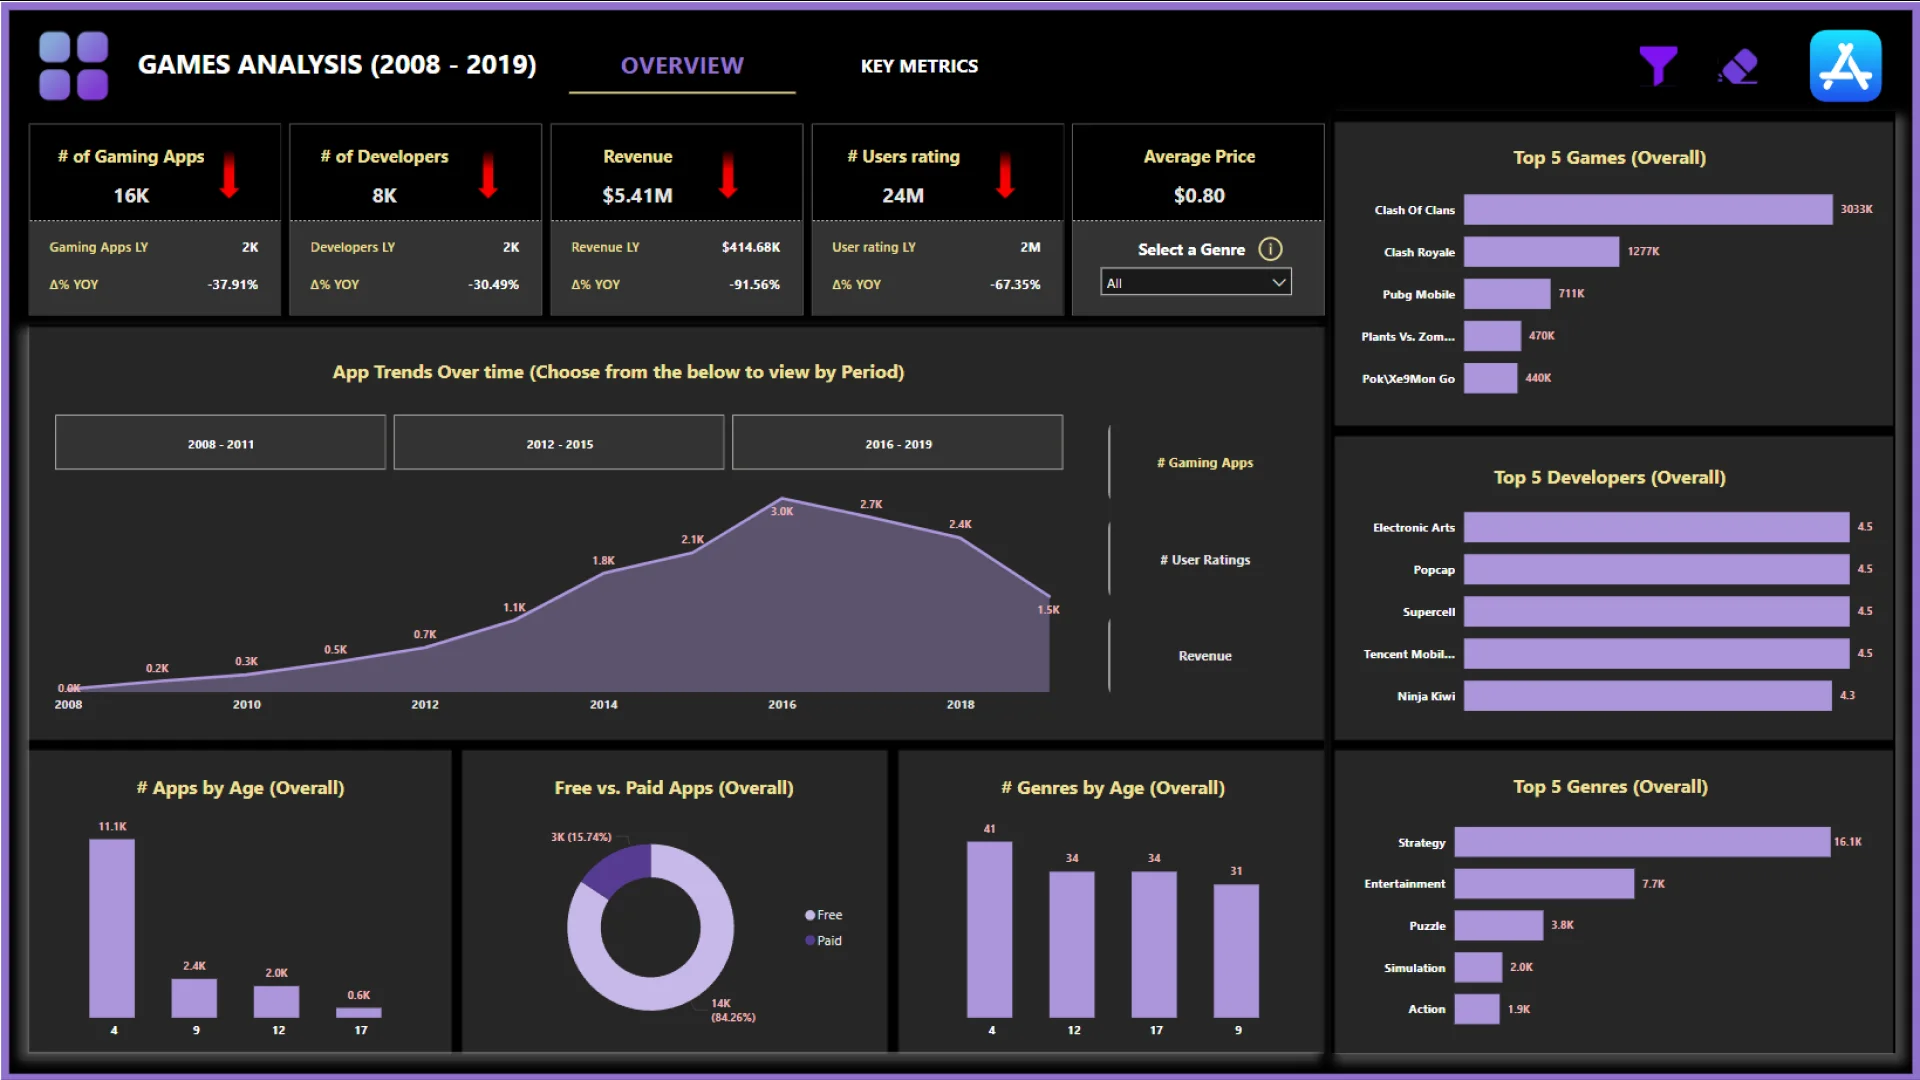Select the Pubg Mobile bar
Image resolution: width=1920 pixels, height=1080 pixels.
tap(1507, 294)
